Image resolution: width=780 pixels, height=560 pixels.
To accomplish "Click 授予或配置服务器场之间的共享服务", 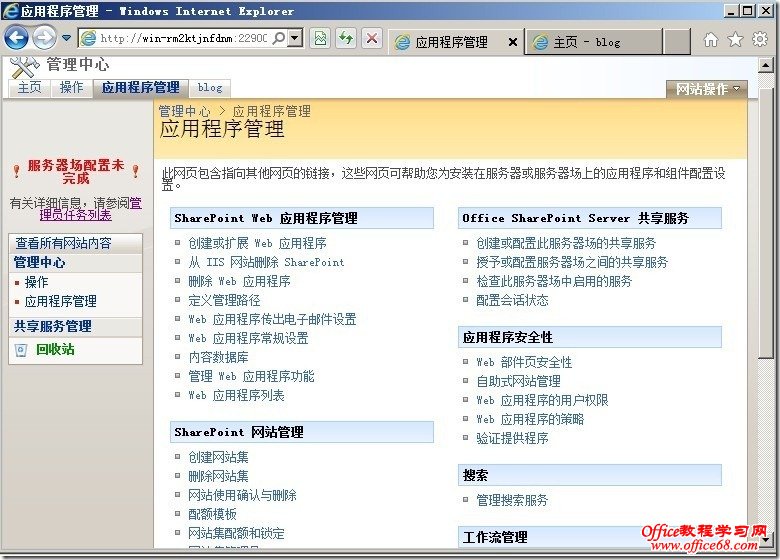I will pyautogui.click(x=572, y=262).
